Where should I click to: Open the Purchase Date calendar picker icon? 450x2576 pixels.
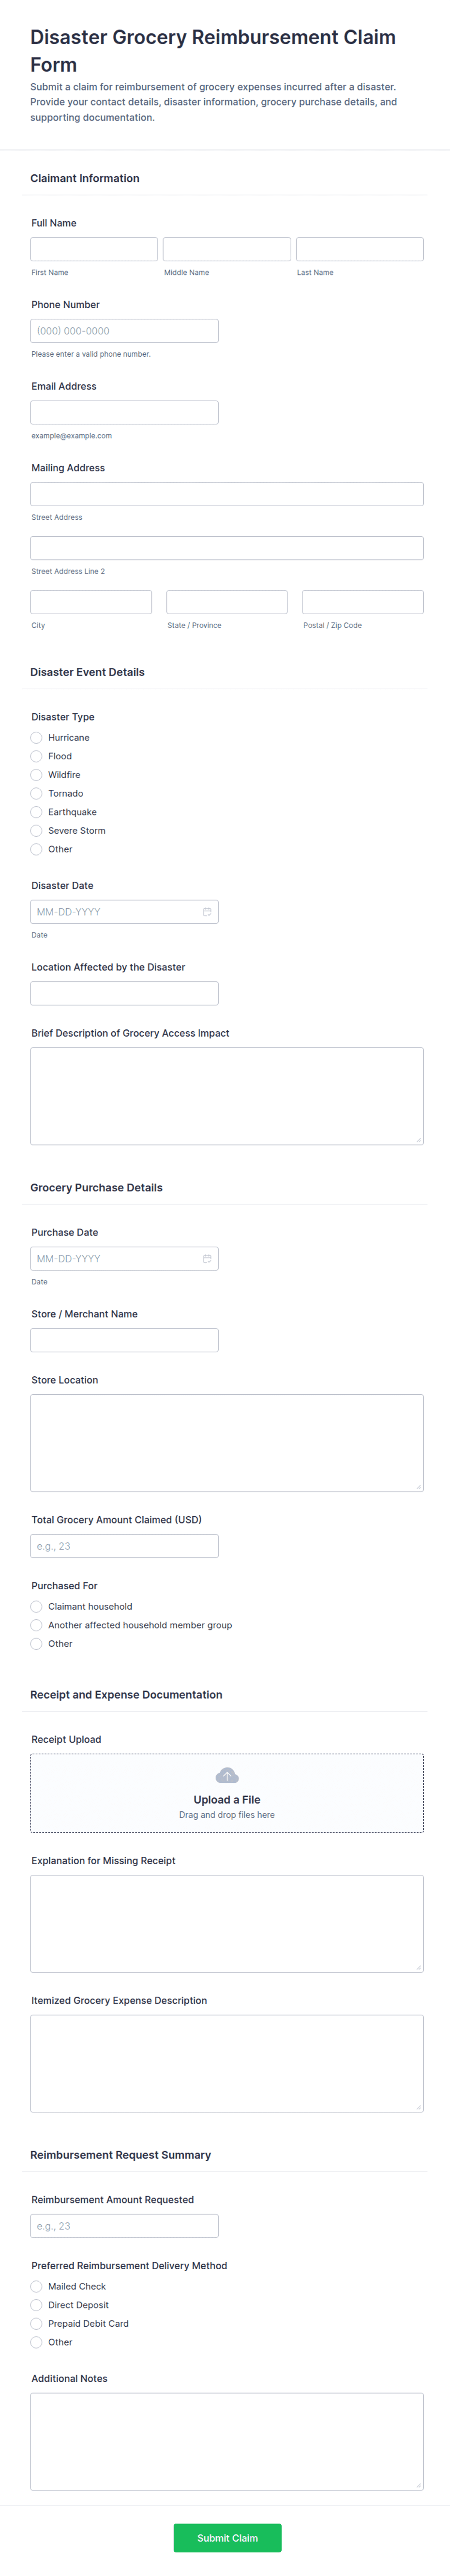207,1259
